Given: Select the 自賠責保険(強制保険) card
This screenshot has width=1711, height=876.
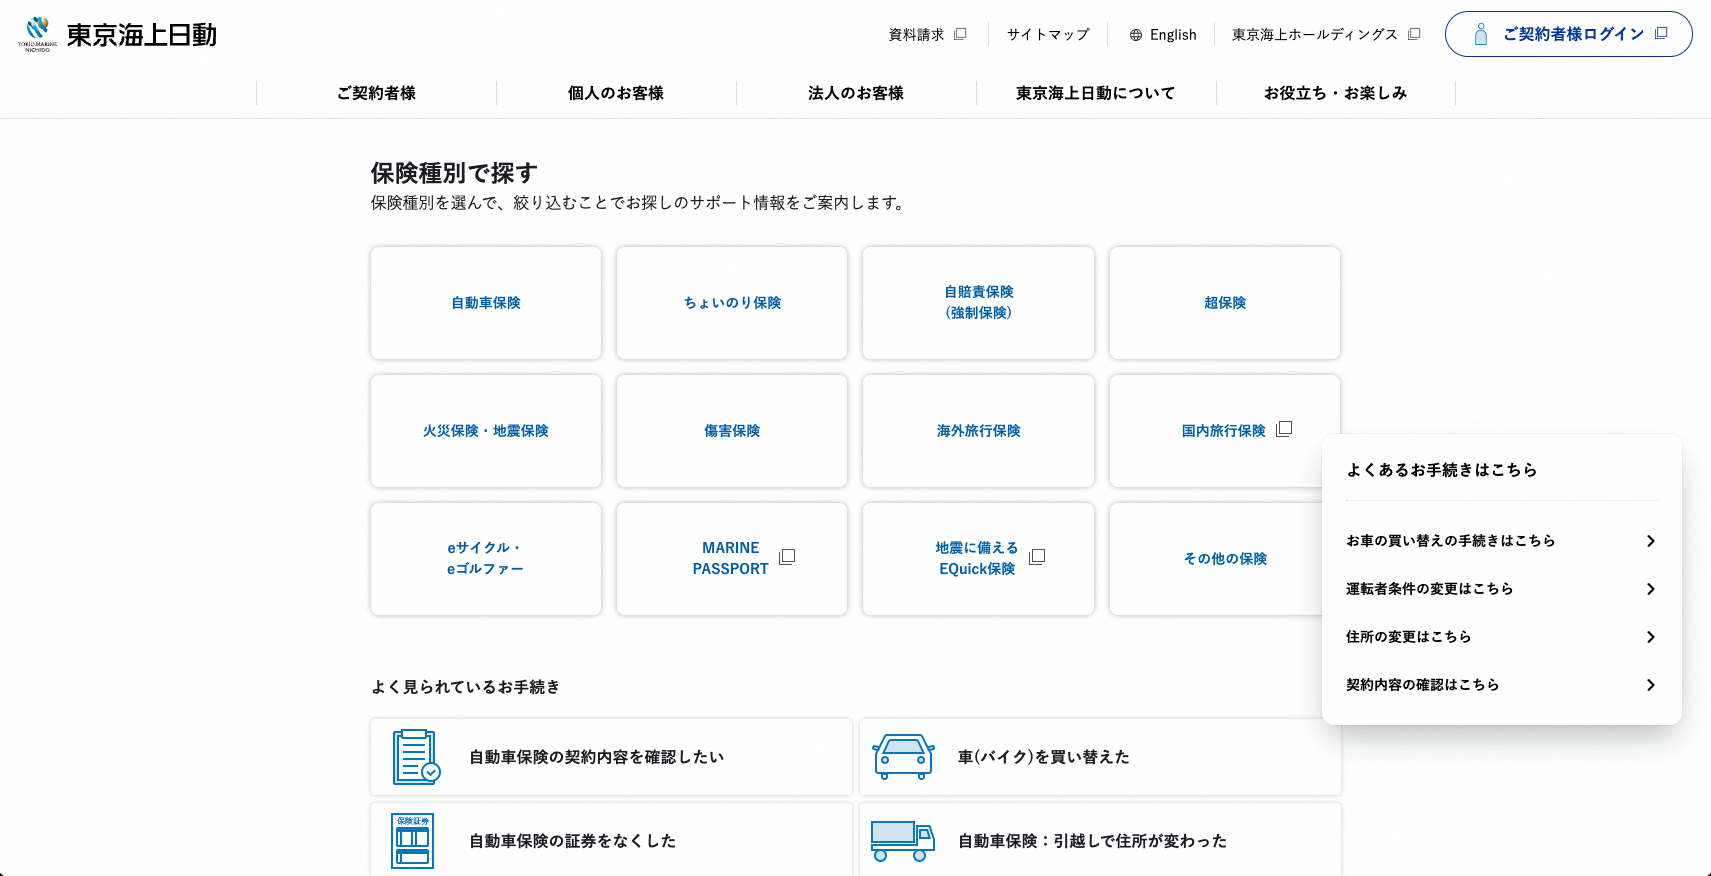Looking at the screenshot, I should click(979, 303).
